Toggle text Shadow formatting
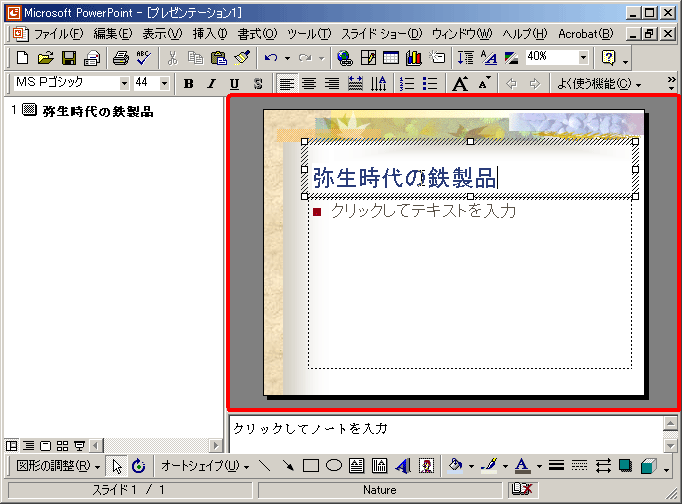 tap(258, 83)
